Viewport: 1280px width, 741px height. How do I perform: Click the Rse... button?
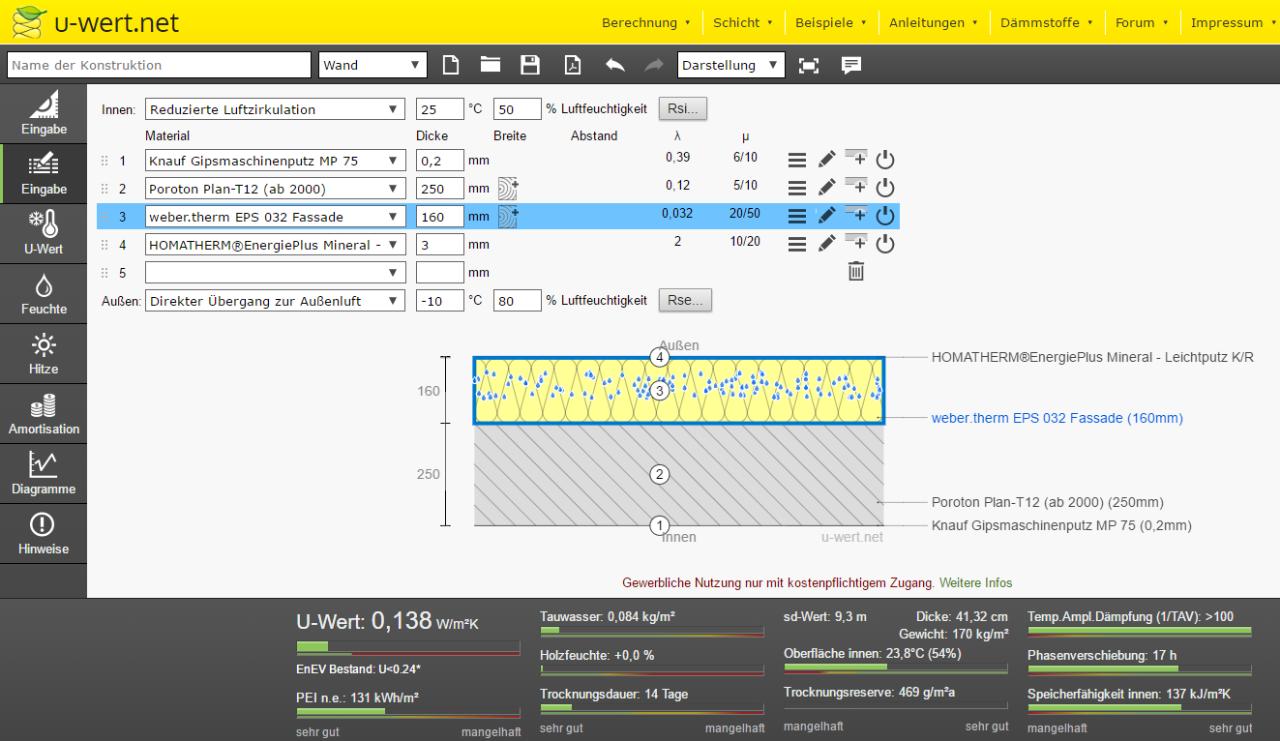[685, 300]
